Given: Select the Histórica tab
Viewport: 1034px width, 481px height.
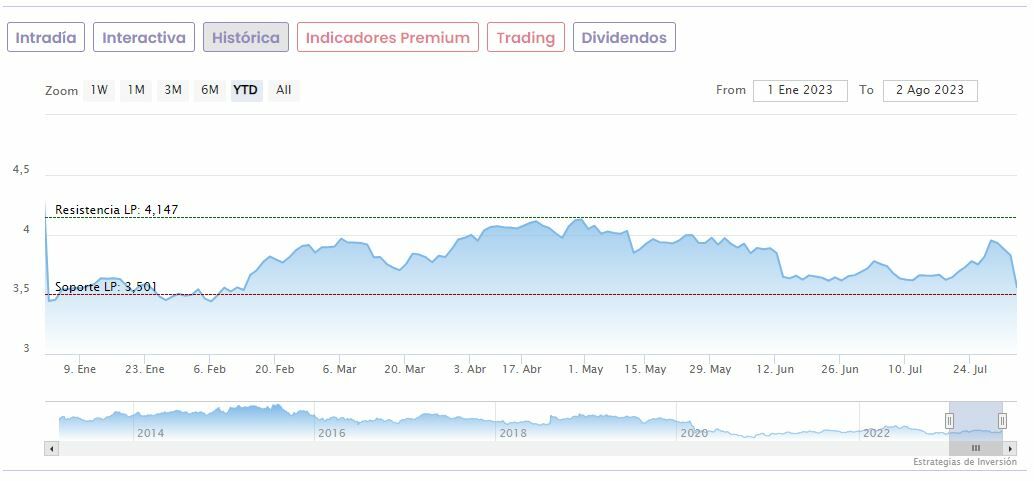Looking at the screenshot, I should click(x=246, y=38).
